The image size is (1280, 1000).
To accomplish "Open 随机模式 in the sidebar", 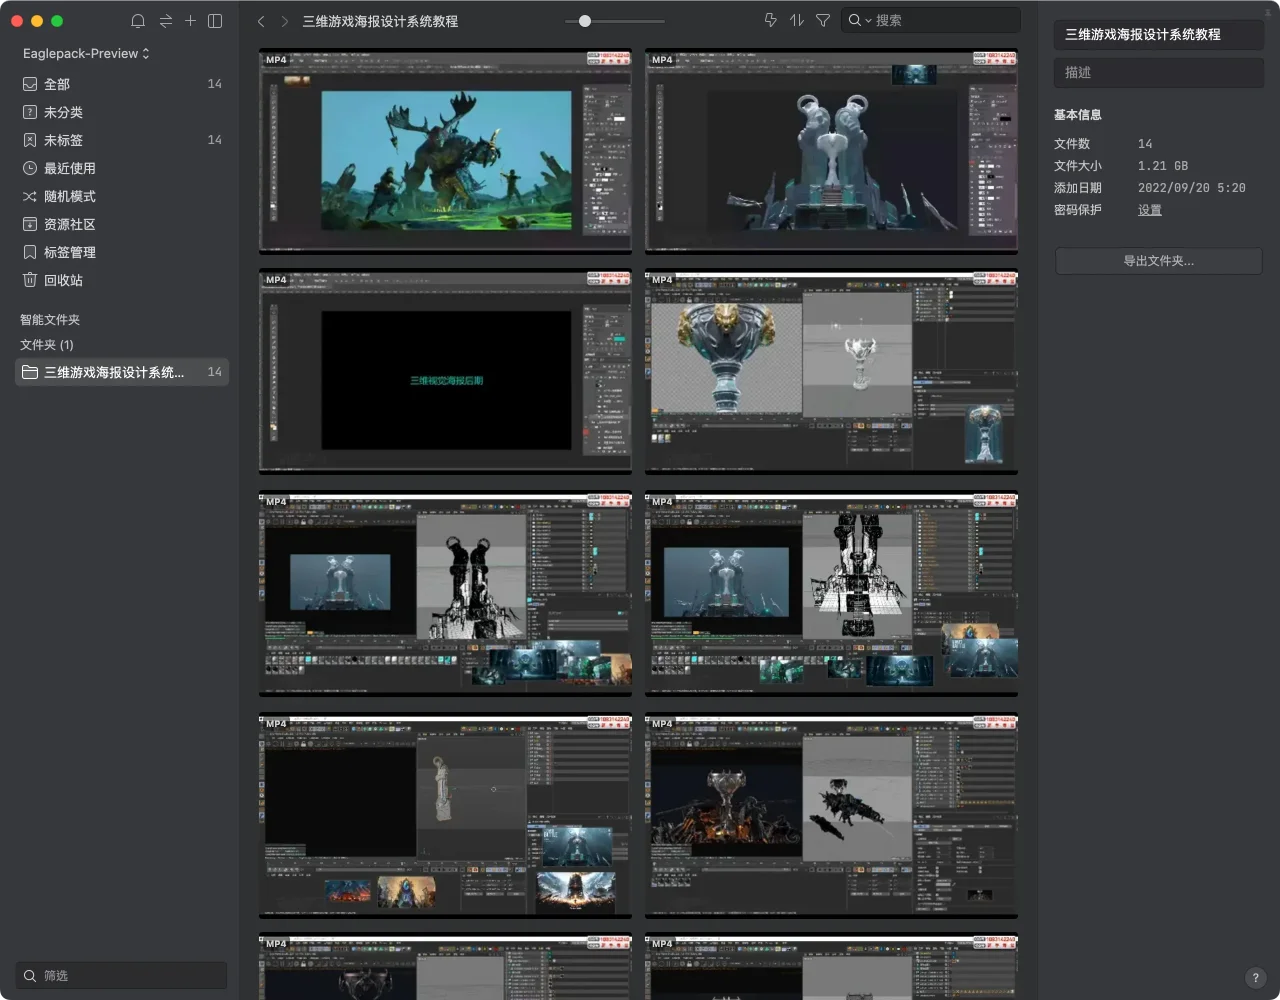I will (122, 196).
